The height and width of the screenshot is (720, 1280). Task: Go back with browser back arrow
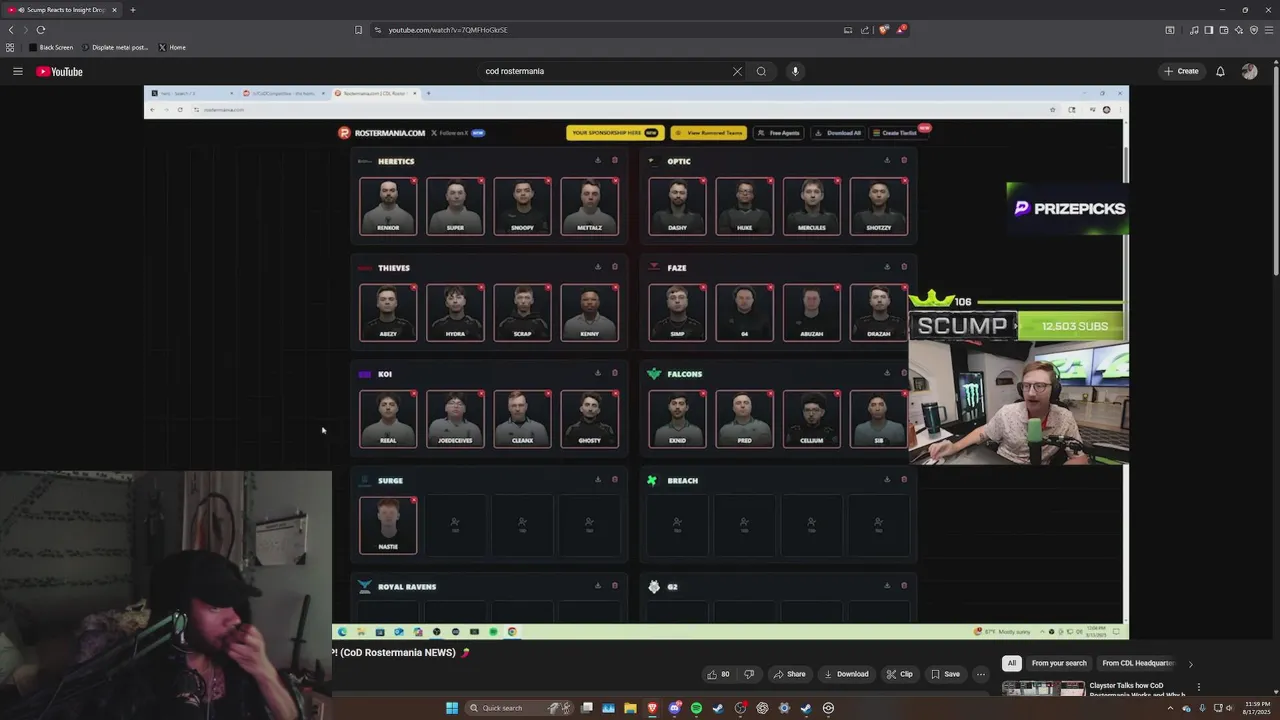coord(11,30)
